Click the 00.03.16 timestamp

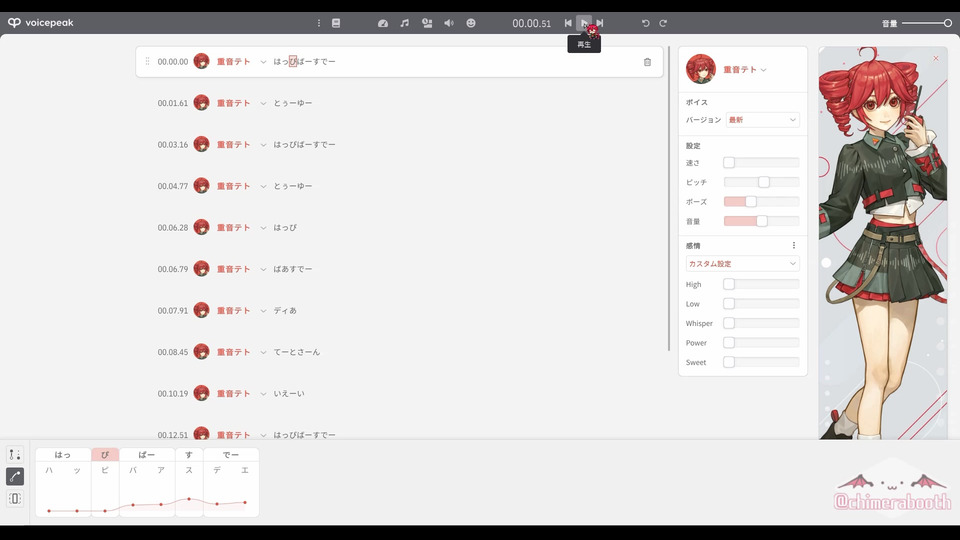pyautogui.click(x=173, y=145)
